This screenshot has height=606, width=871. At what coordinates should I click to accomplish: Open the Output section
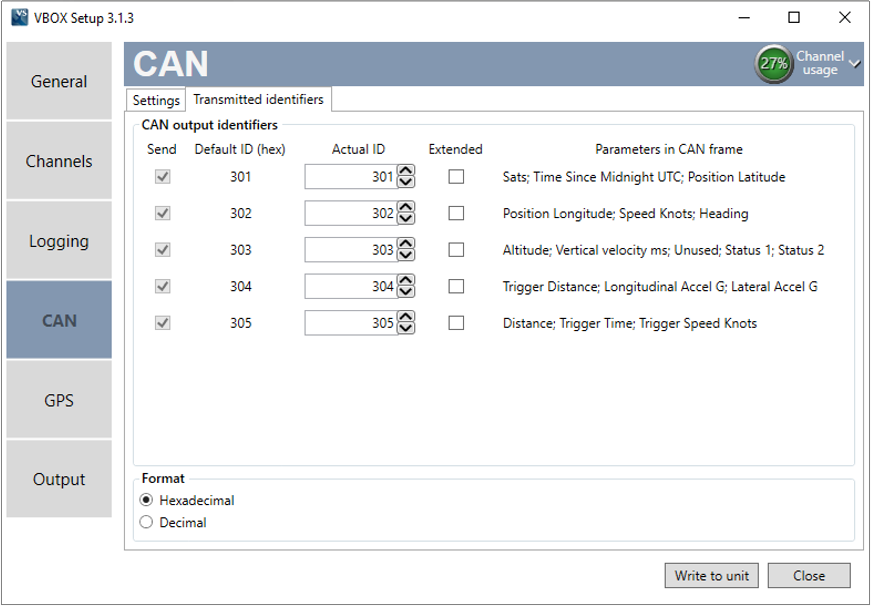coord(59,479)
